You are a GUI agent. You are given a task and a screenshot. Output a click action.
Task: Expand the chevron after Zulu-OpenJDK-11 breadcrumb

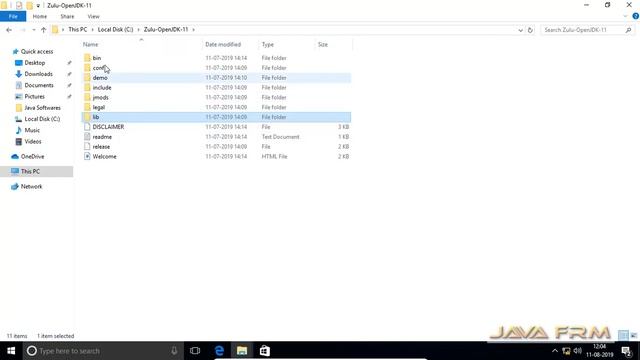(x=193, y=30)
